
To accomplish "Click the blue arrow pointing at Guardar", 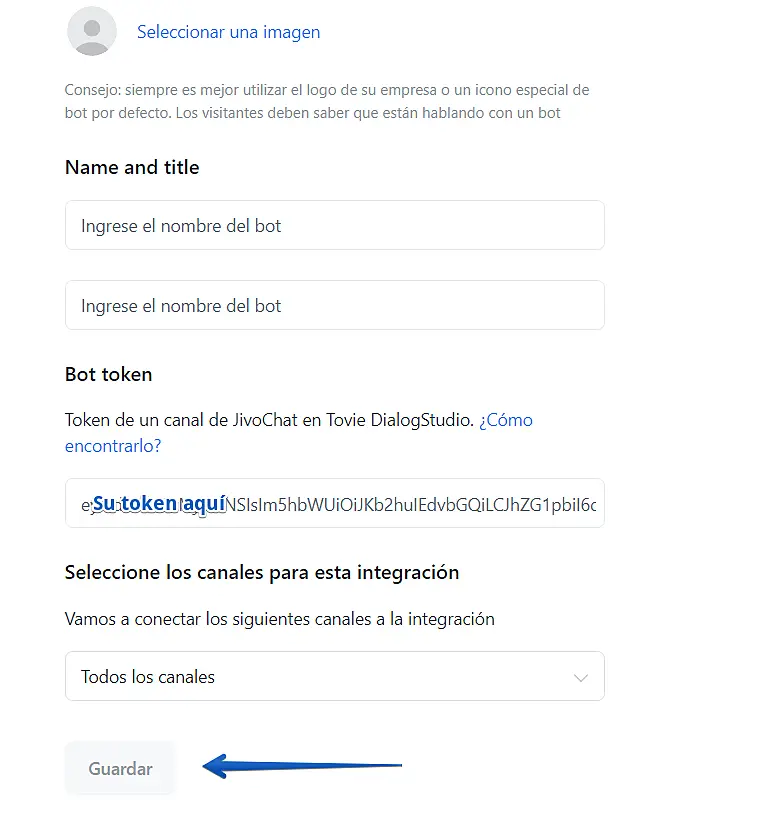I will tap(302, 767).
